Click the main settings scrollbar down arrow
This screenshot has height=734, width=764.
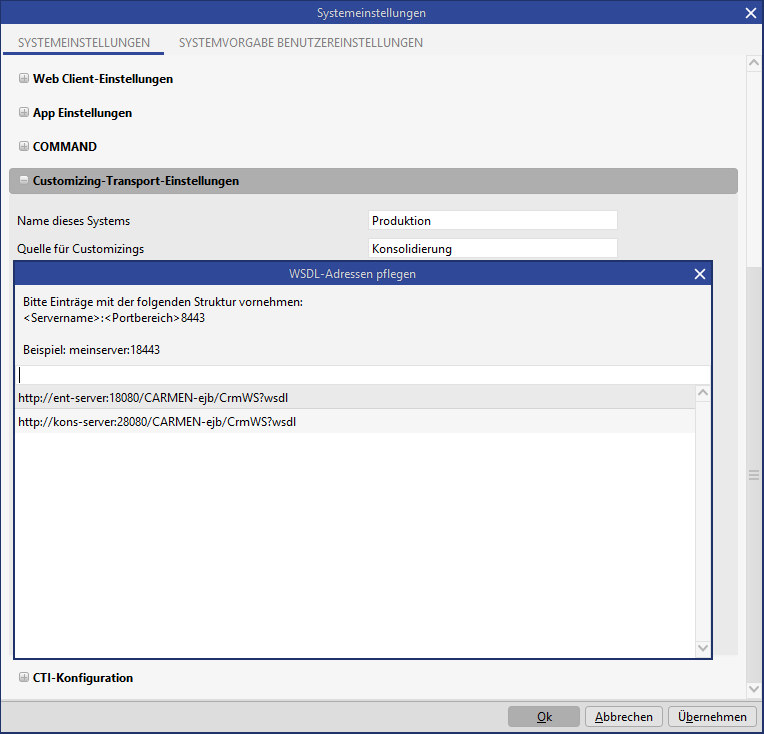754,689
